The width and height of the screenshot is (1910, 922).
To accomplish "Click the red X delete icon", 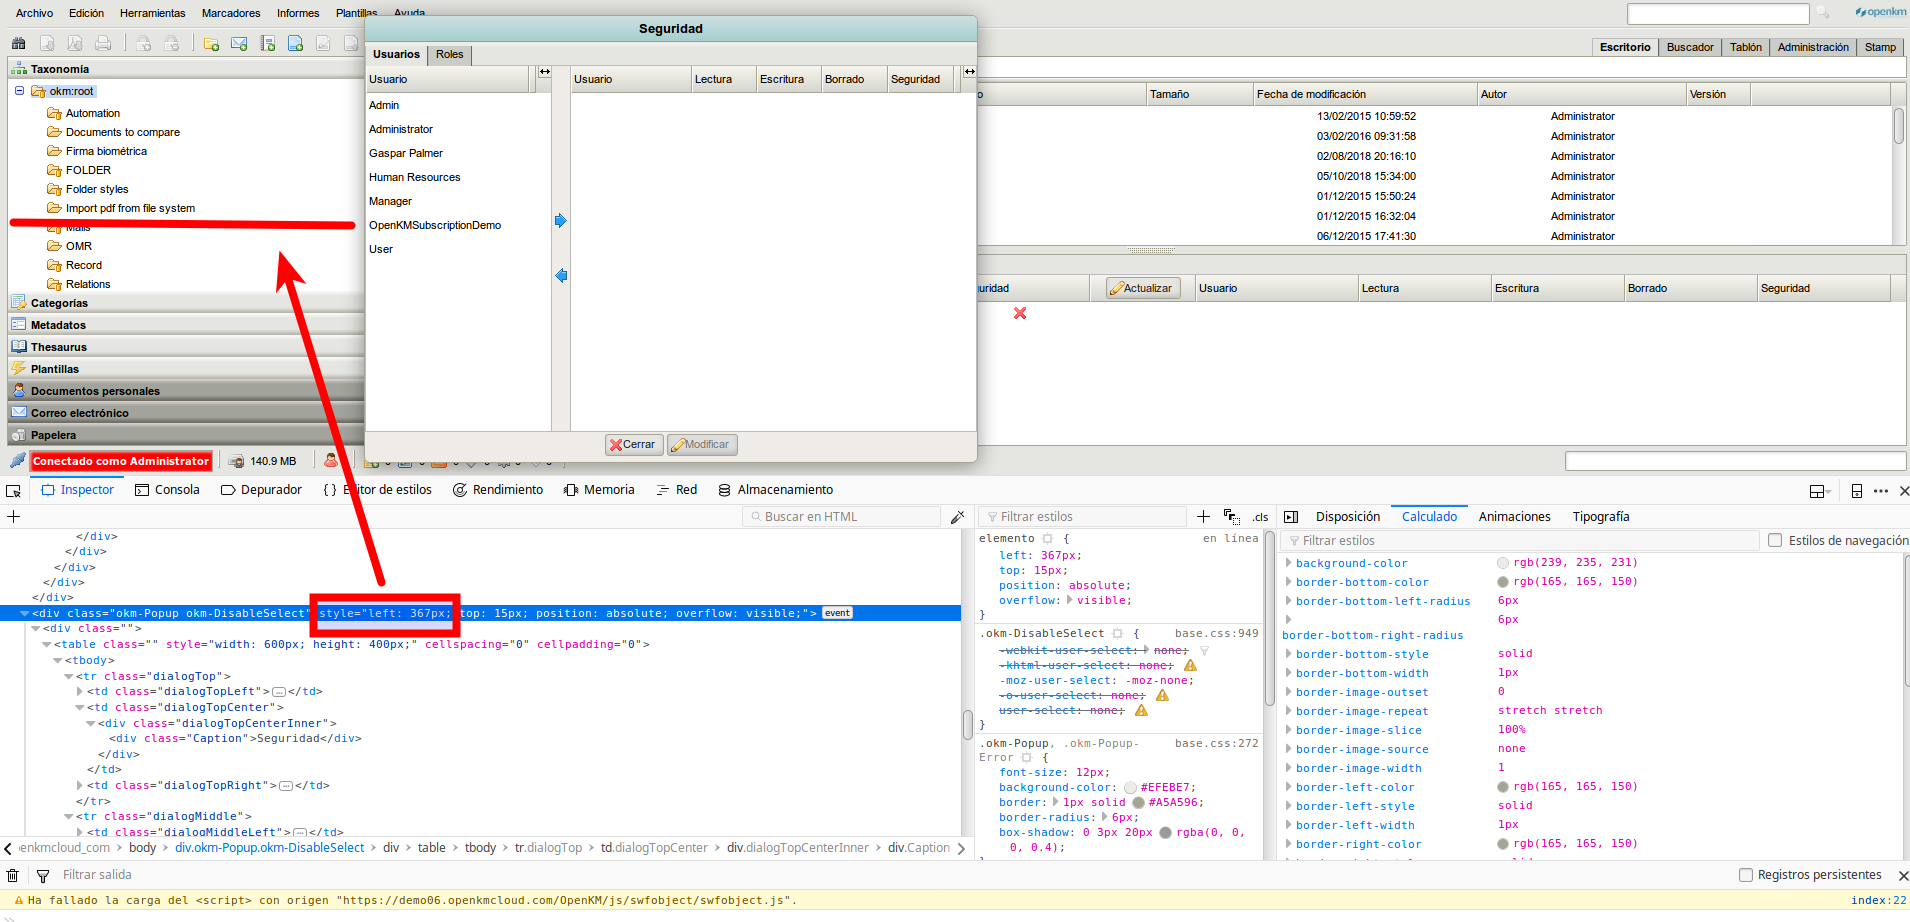I will click(x=1020, y=313).
